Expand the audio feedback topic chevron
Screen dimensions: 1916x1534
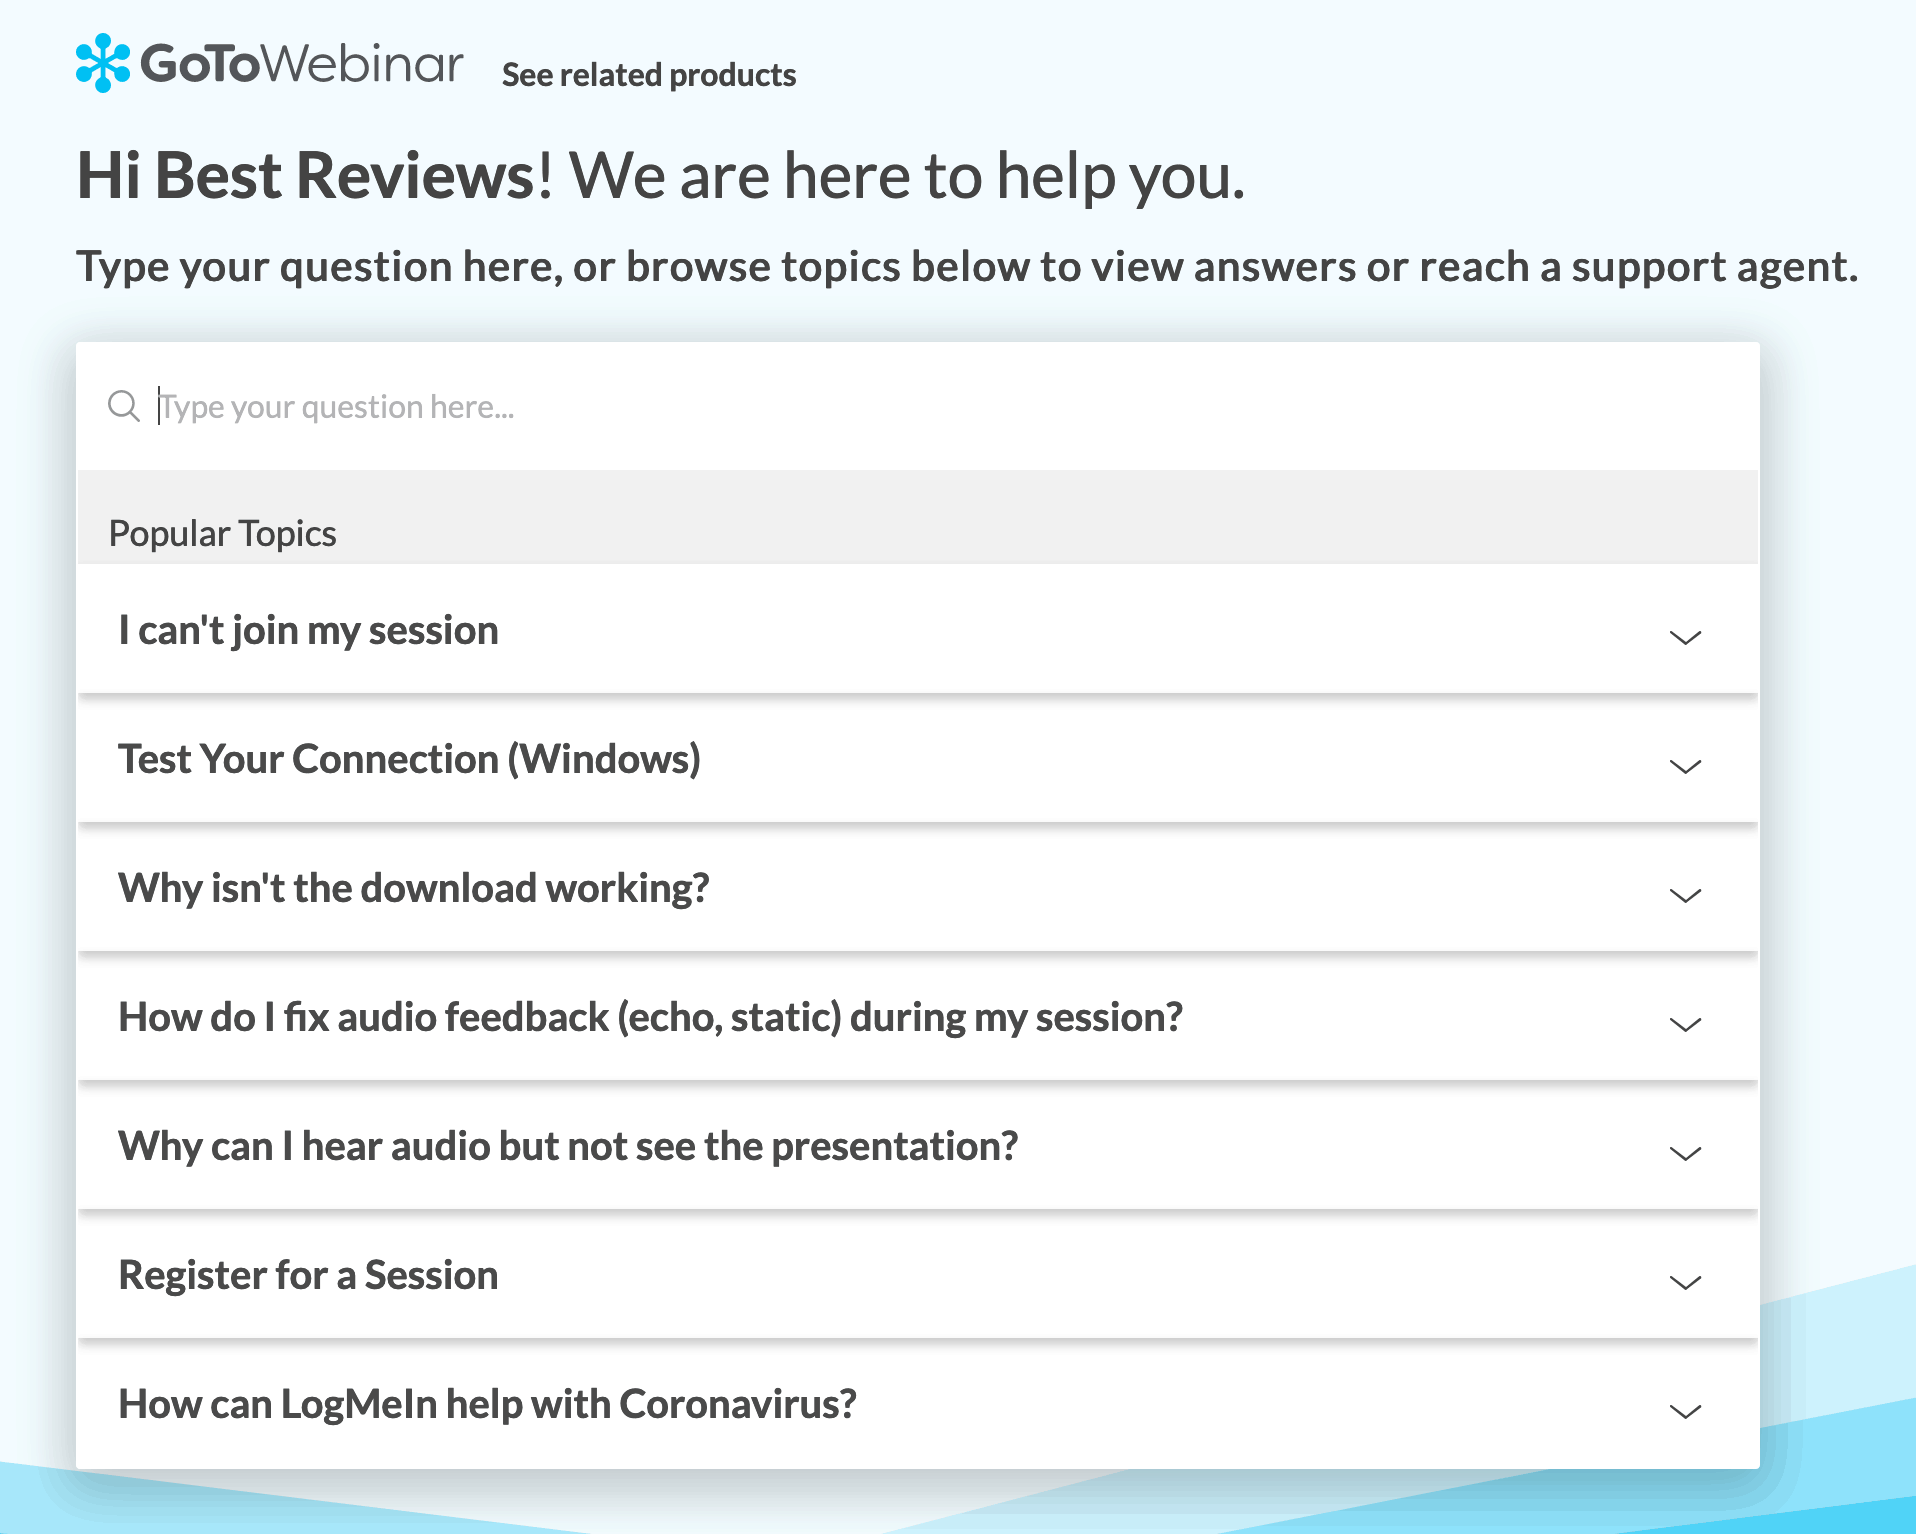tap(1686, 1024)
